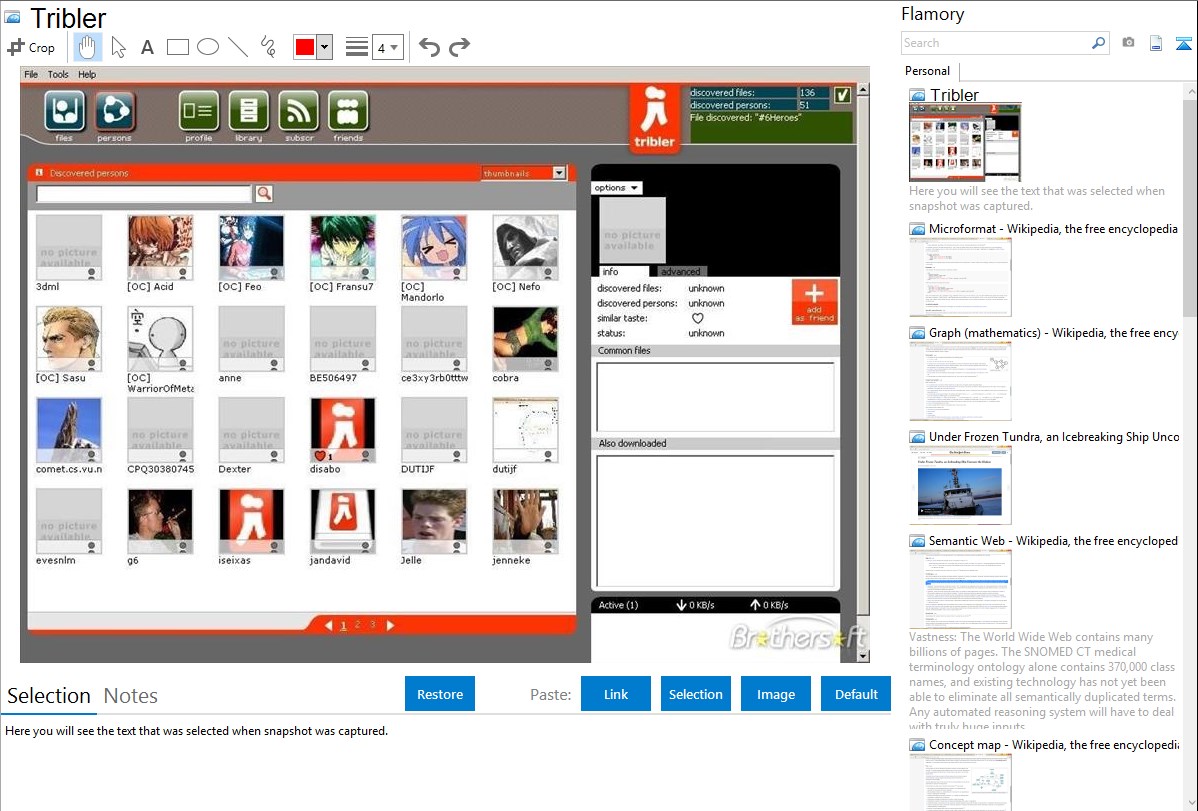The width and height of the screenshot is (1198, 811).
Task: Click the add as friend button
Action: click(x=814, y=303)
